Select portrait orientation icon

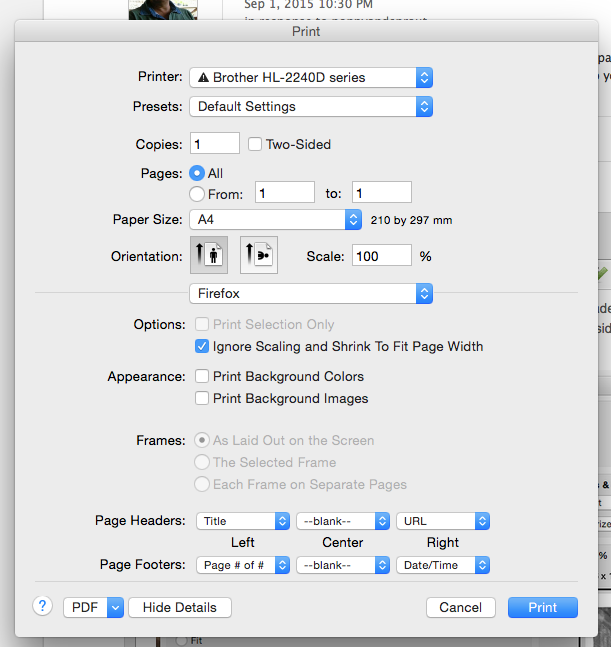[209, 256]
